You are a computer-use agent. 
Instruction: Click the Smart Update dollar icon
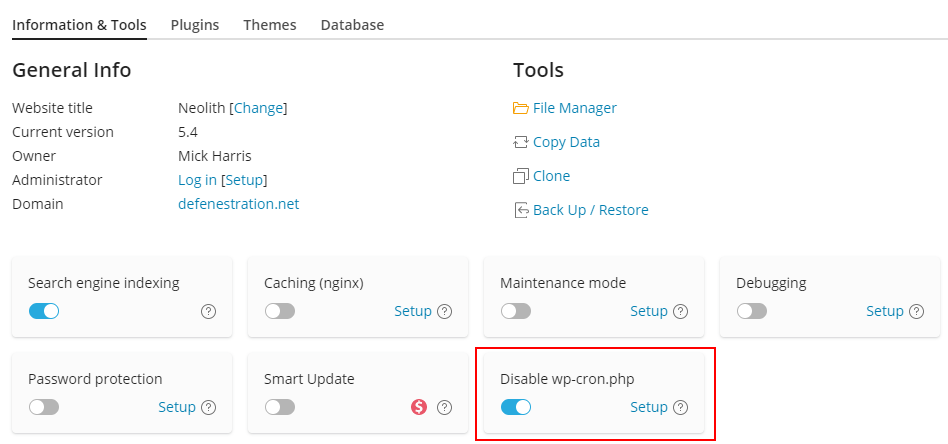[419, 407]
